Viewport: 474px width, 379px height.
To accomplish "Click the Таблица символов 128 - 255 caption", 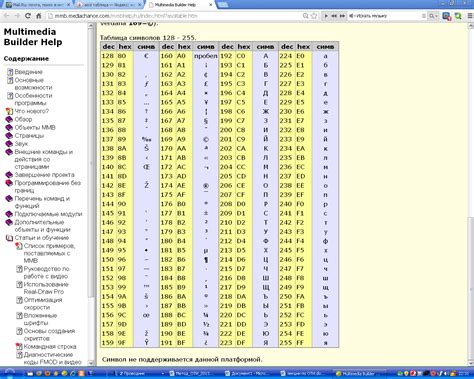I will tap(148, 37).
